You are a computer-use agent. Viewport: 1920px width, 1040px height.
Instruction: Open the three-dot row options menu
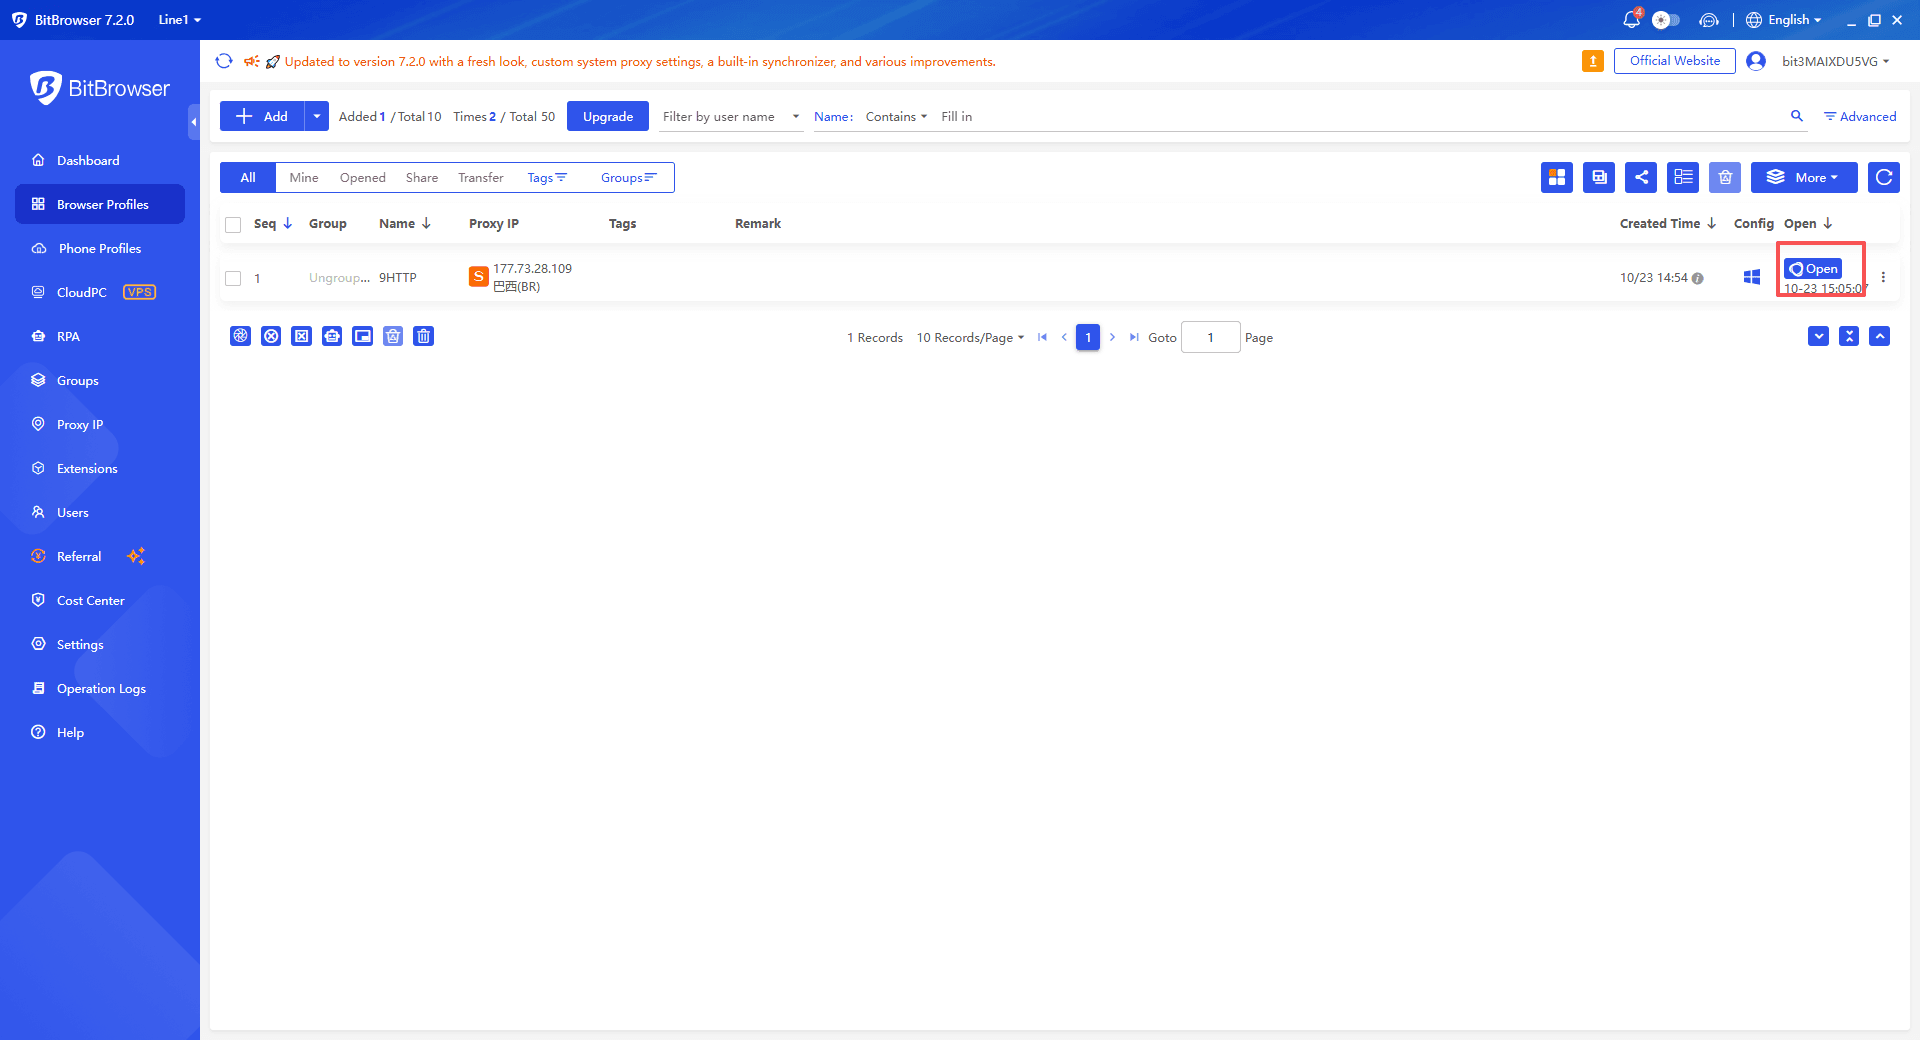point(1883,277)
